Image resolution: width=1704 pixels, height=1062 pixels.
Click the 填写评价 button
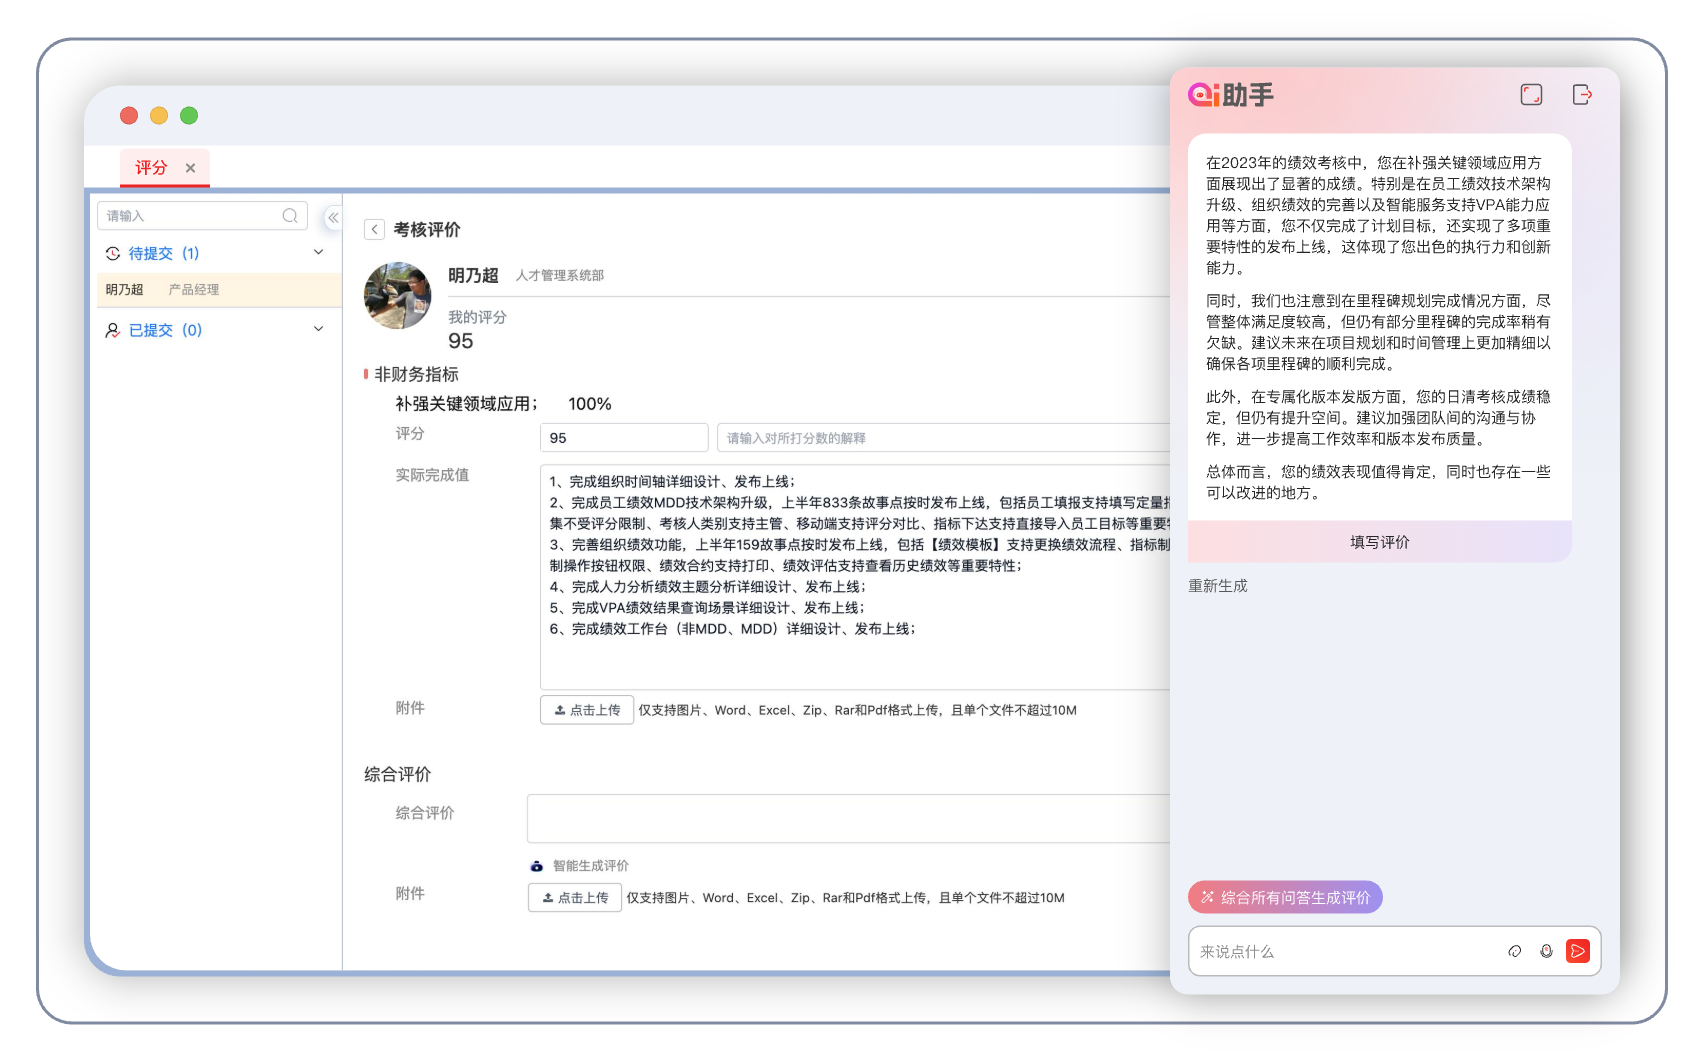click(x=1379, y=542)
